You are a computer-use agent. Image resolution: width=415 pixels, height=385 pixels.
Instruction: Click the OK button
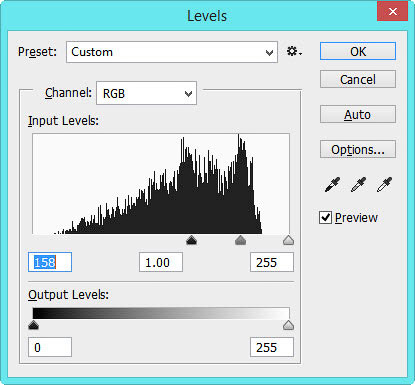(x=358, y=51)
